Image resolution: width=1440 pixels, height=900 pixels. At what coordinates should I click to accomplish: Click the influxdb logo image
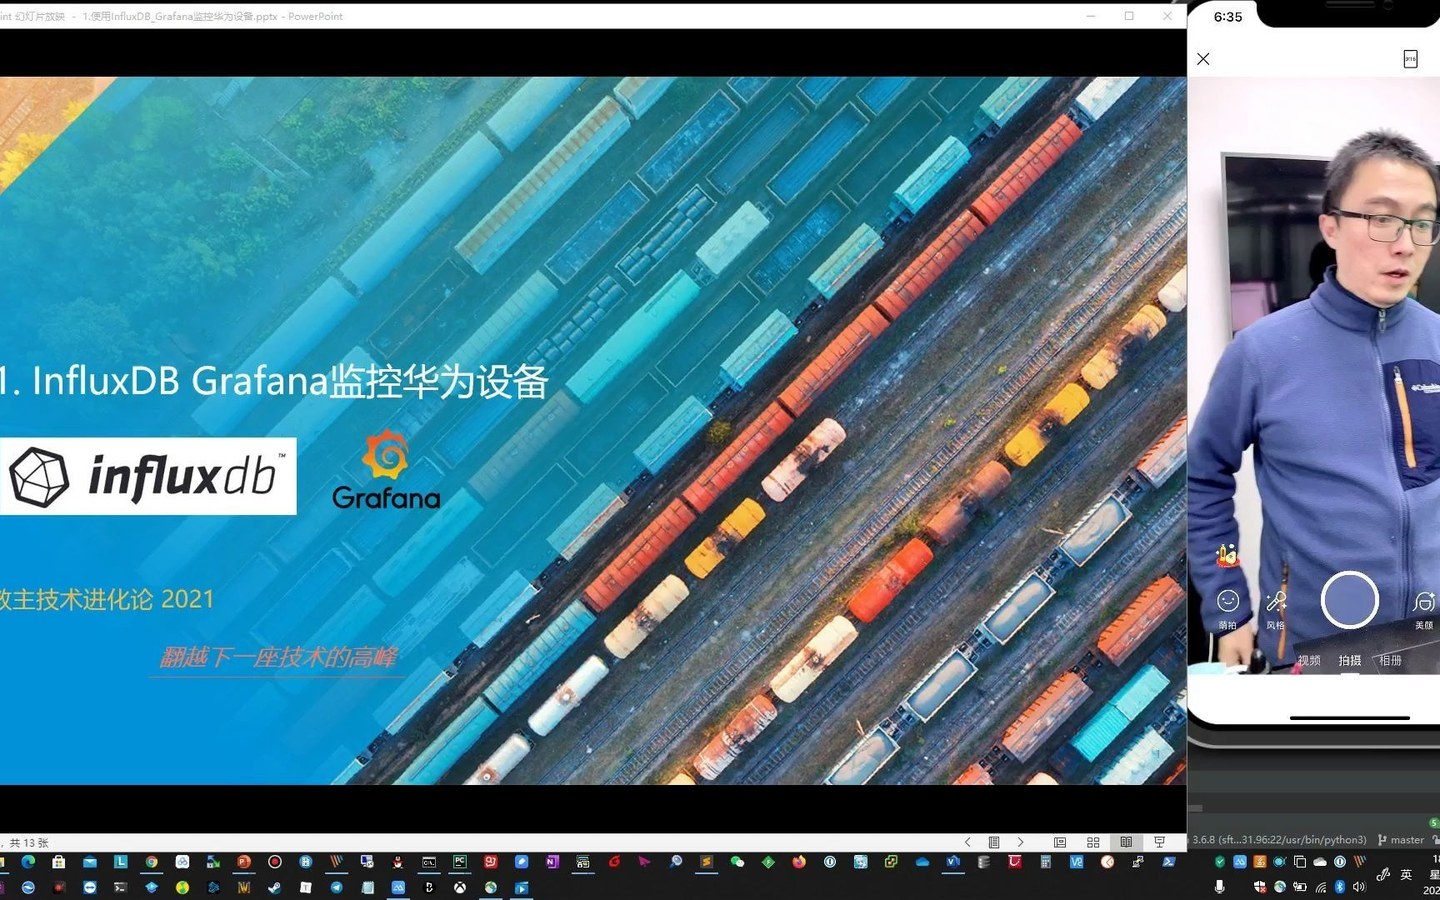tap(148, 476)
